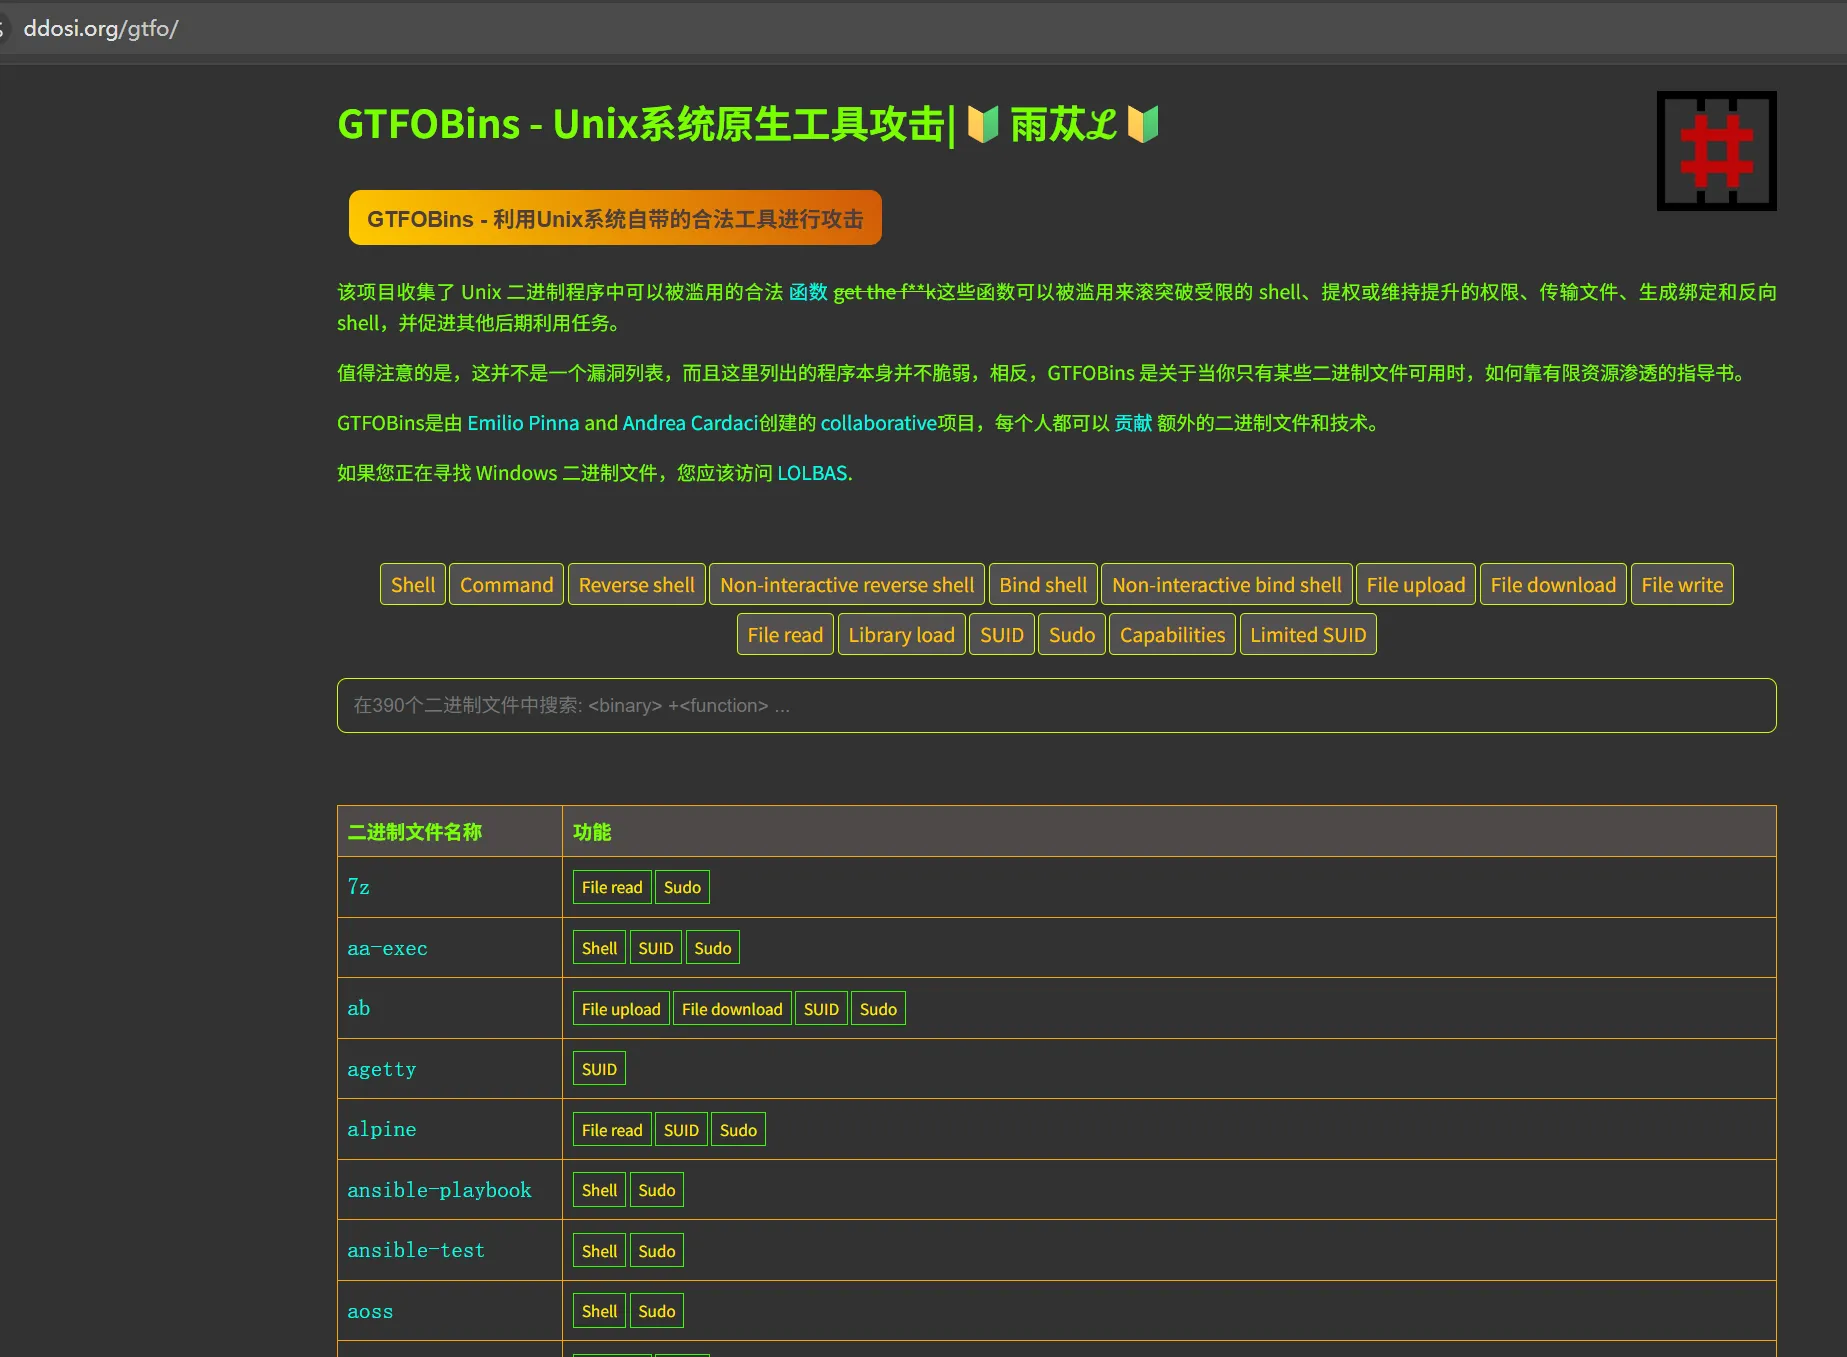
Task: Open the Andrea Cardaci link
Action: pyautogui.click(x=690, y=423)
